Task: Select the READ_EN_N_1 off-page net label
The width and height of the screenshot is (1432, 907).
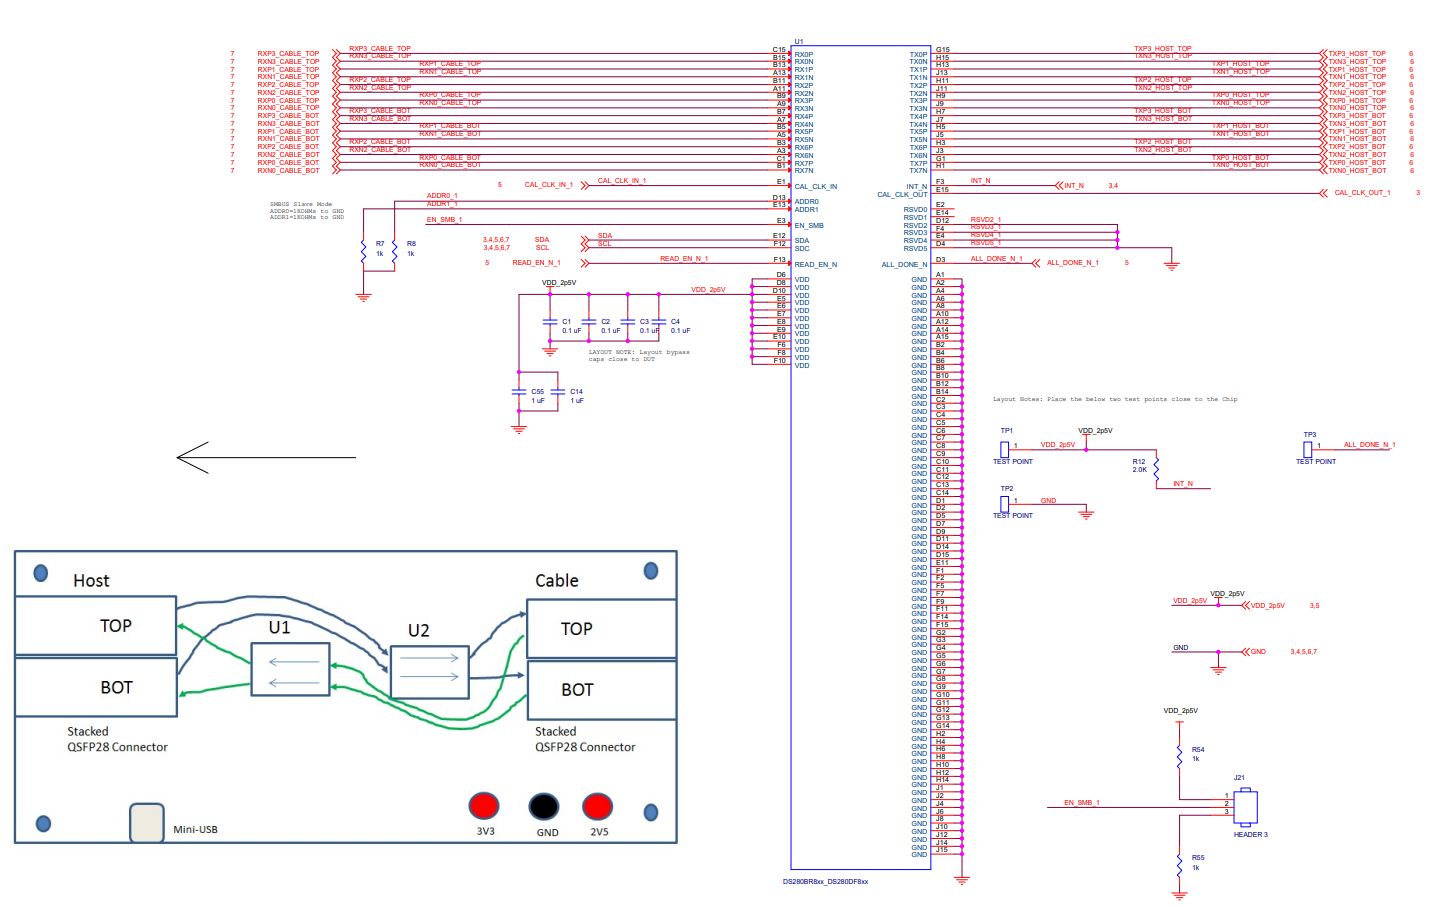Action: pyautogui.click(x=536, y=263)
